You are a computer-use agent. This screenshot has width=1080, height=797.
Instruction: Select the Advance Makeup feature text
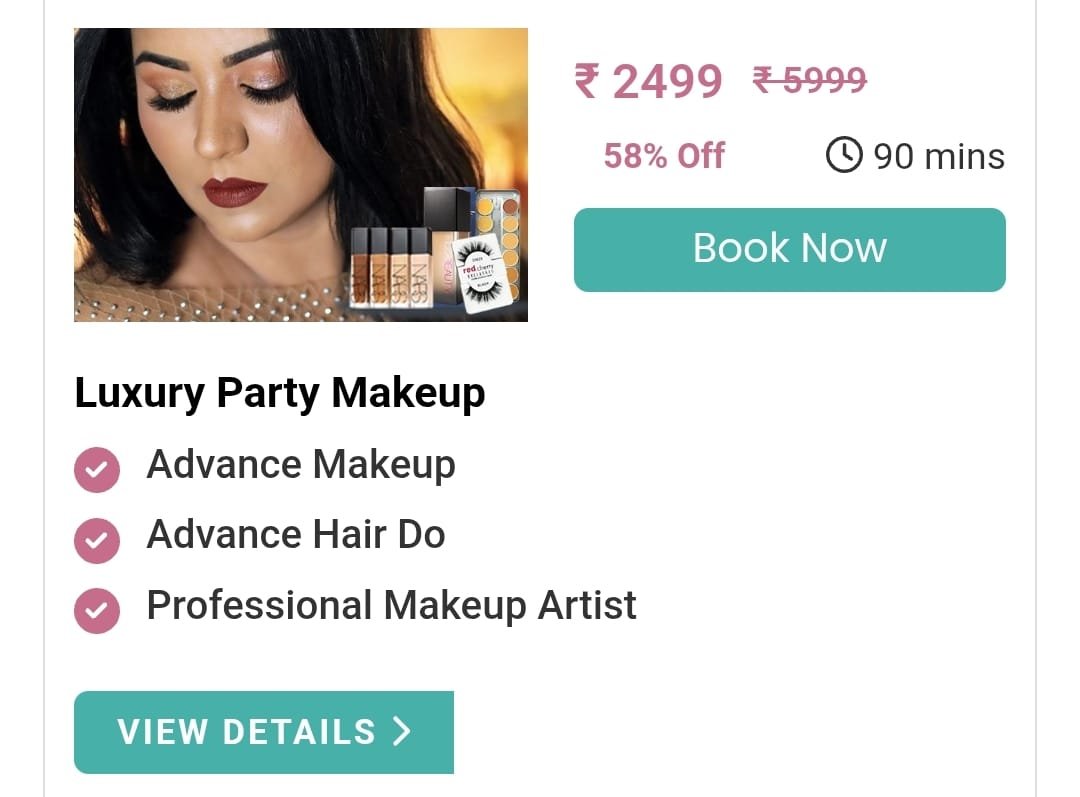click(x=301, y=464)
